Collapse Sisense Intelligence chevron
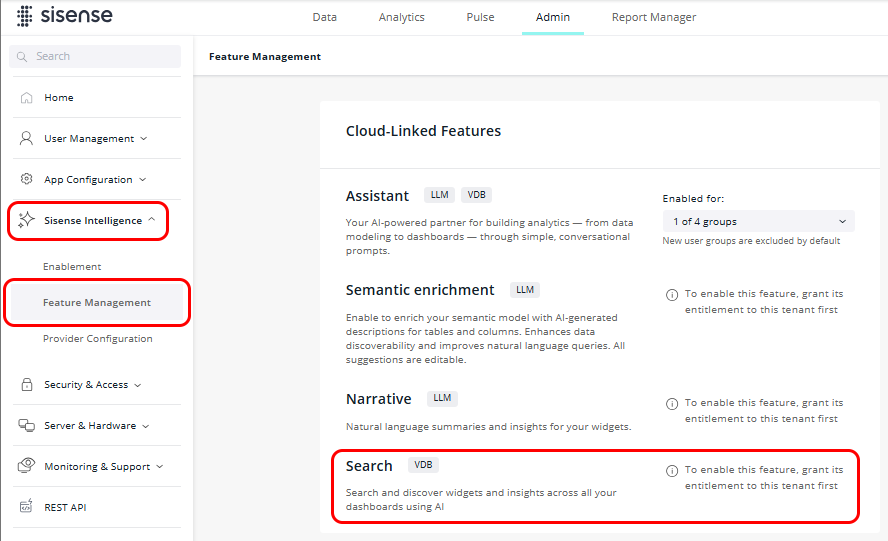The height and width of the screenshot is (541, 888). (x=152, y=220)
